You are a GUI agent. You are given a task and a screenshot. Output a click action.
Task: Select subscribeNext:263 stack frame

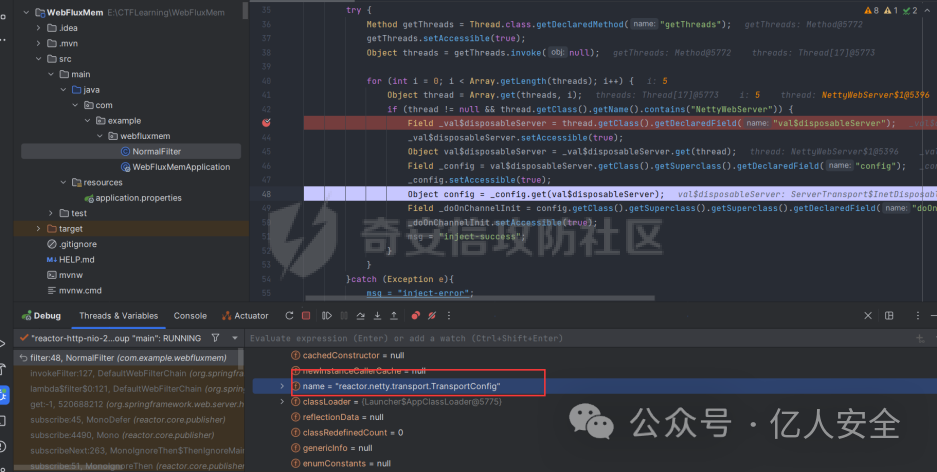[x=128, y=450]
